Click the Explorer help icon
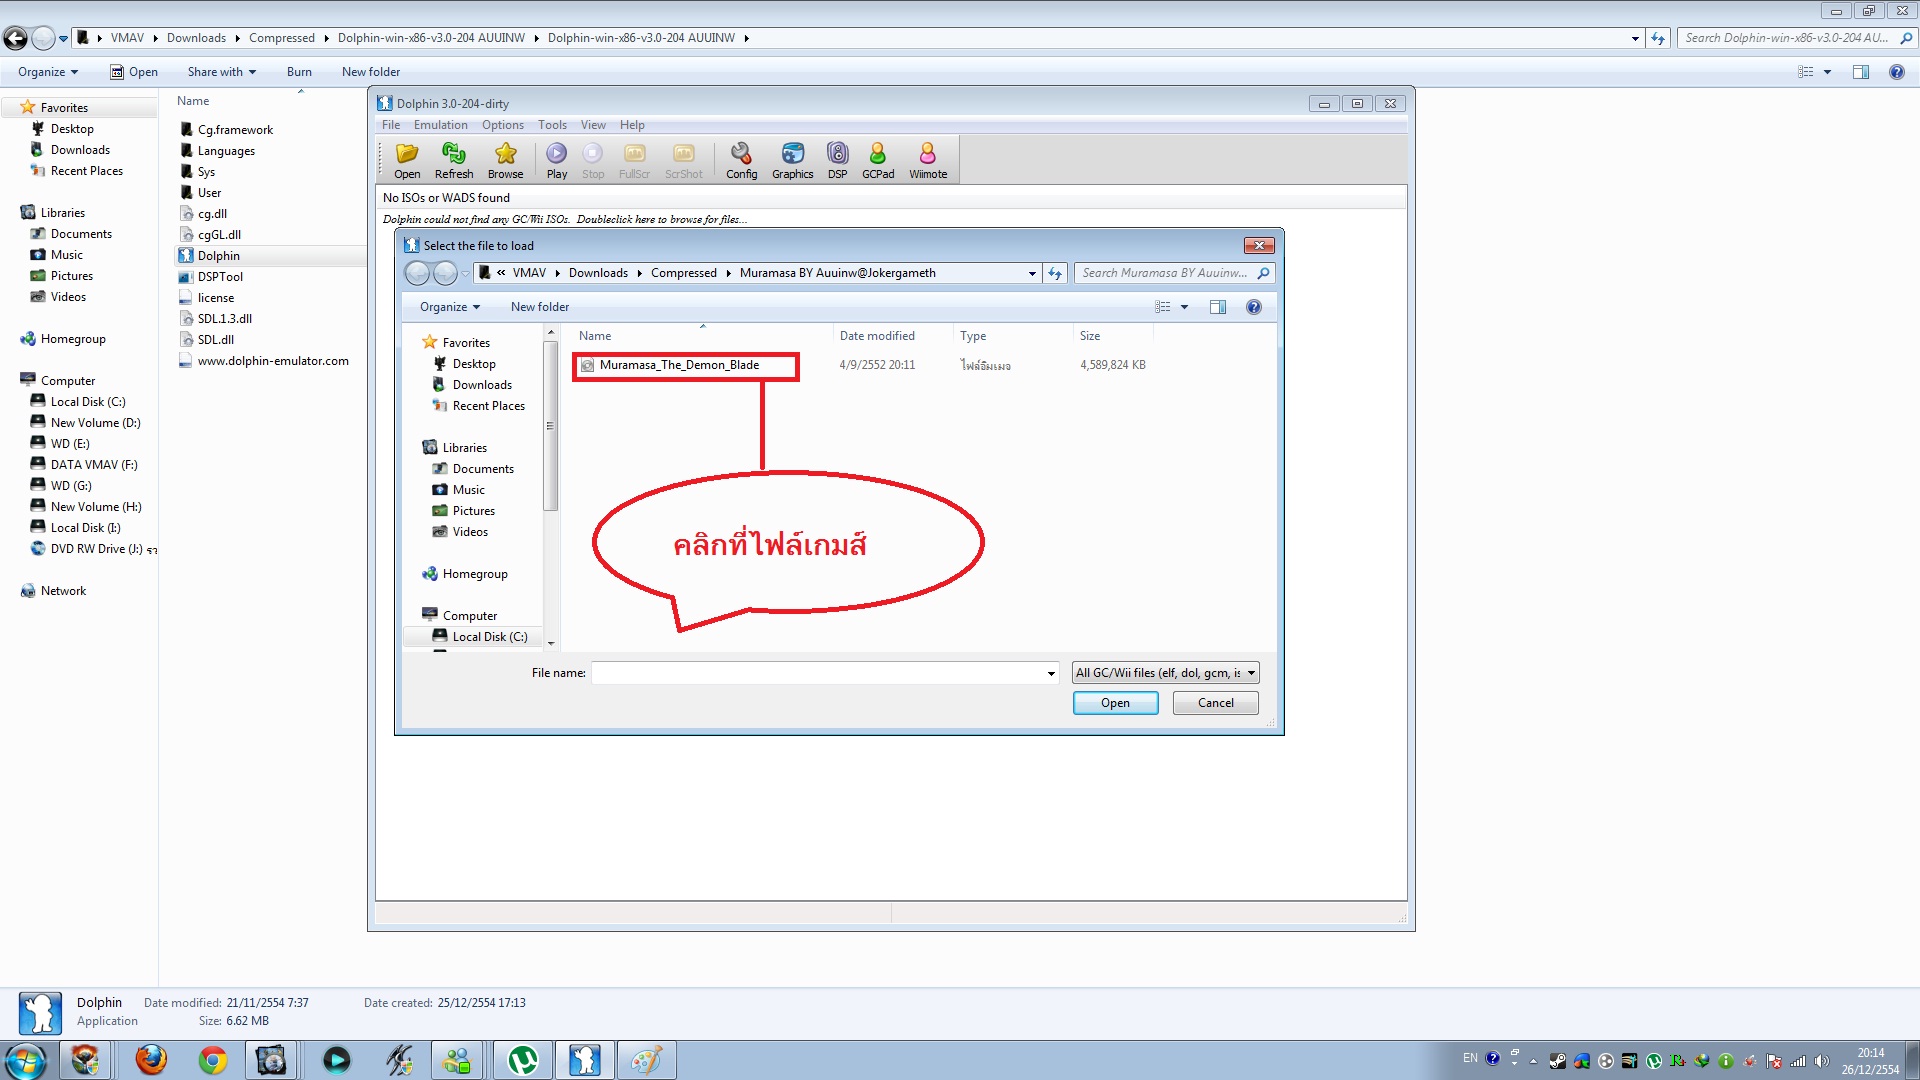This screenshot has height=1080, width=1920. click(1896, 72)
